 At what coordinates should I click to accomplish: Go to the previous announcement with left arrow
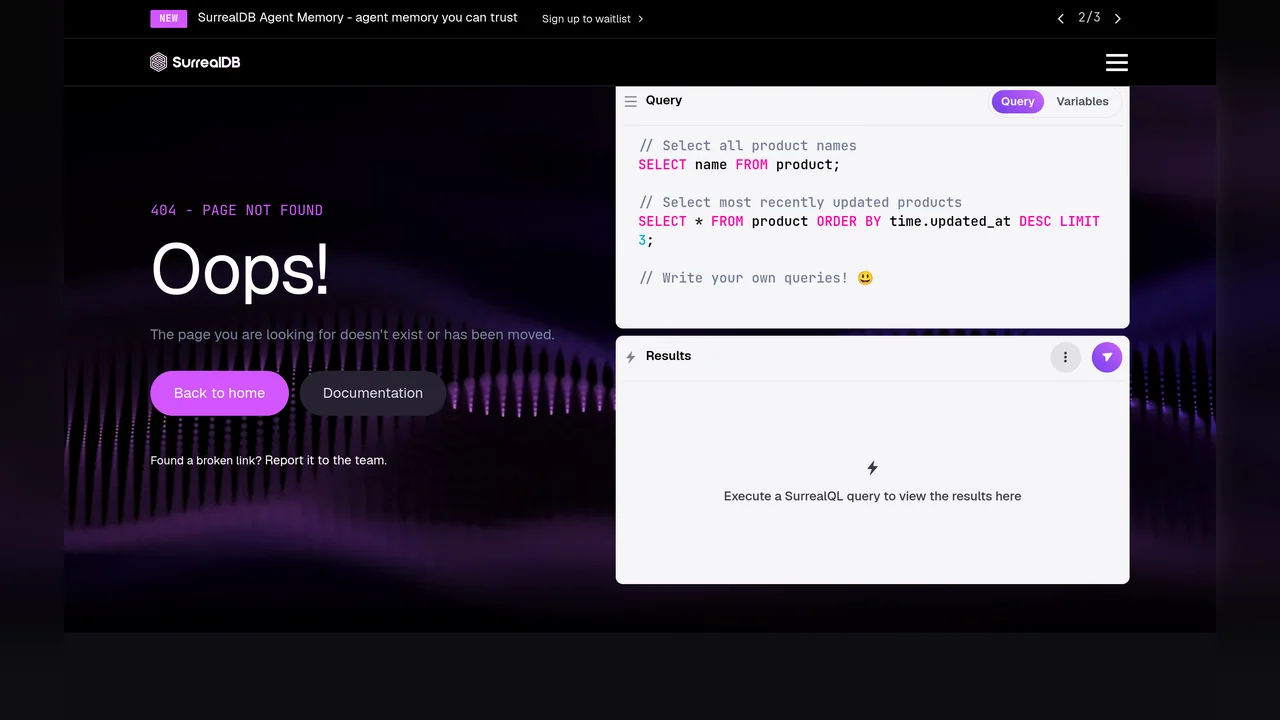1061,19
